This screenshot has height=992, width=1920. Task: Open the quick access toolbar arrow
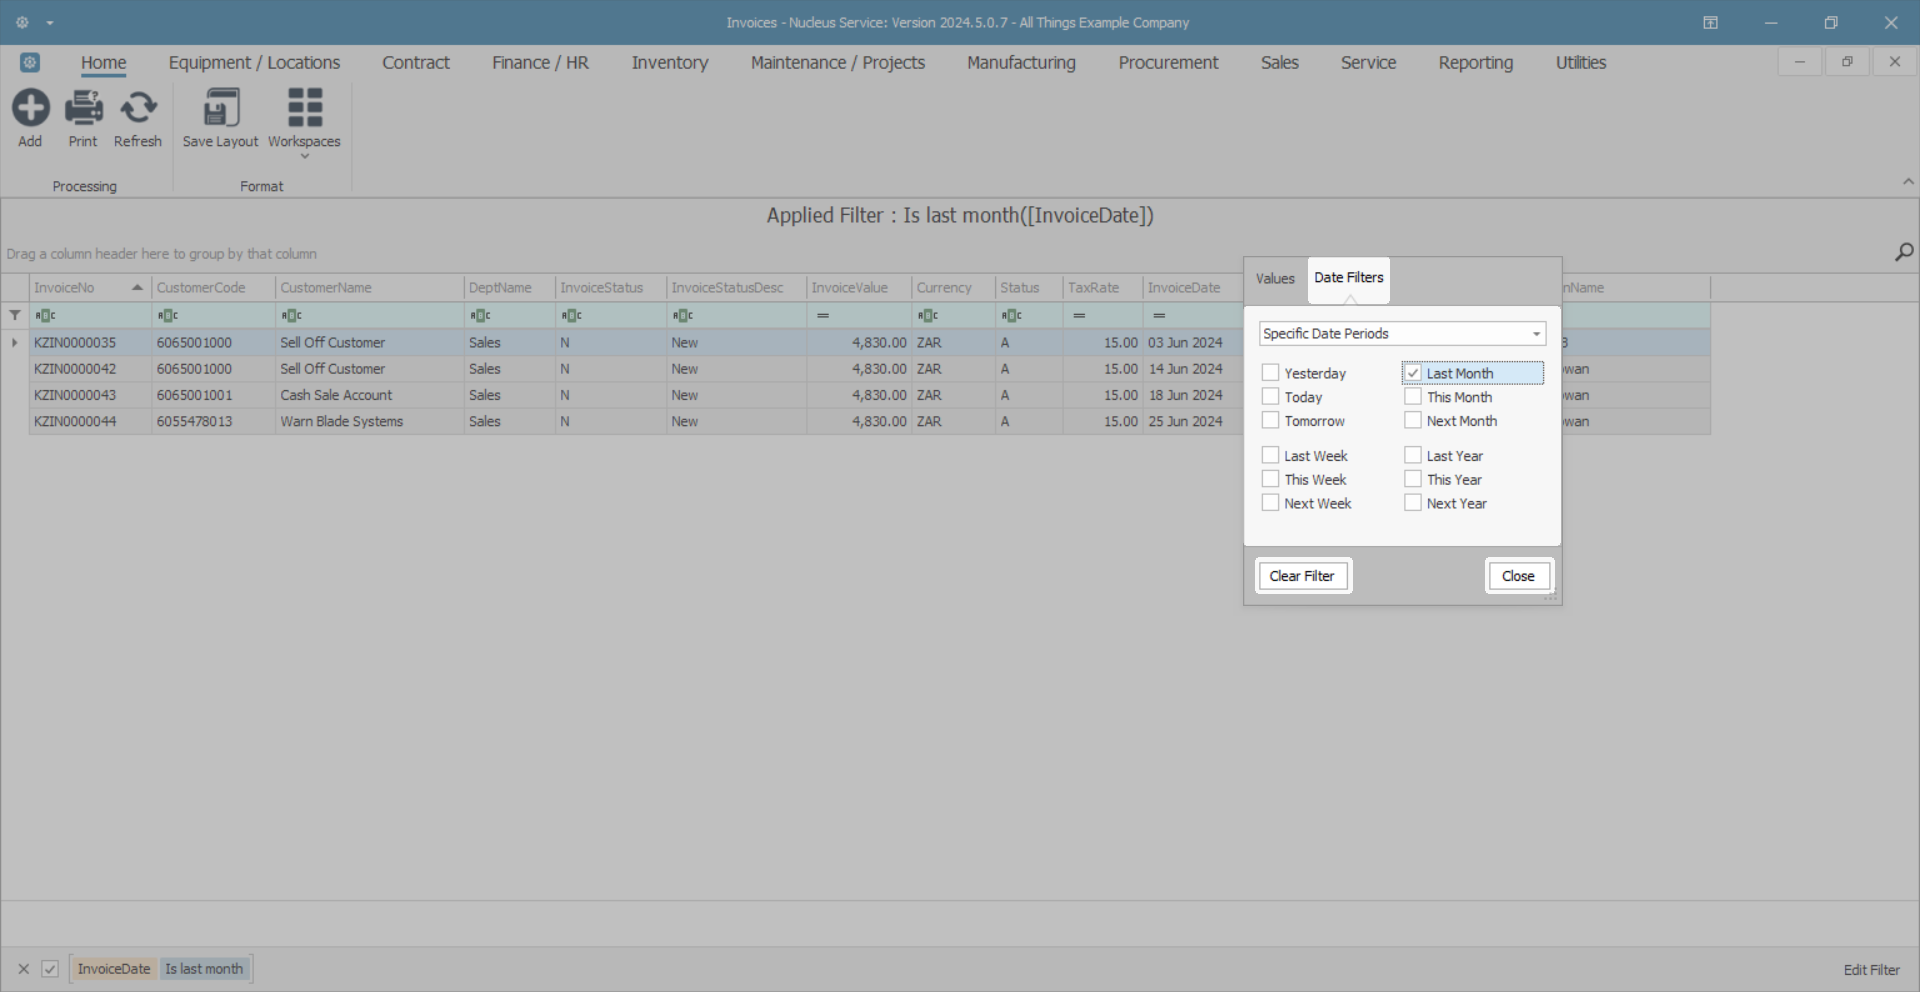[x=50, y=23]
